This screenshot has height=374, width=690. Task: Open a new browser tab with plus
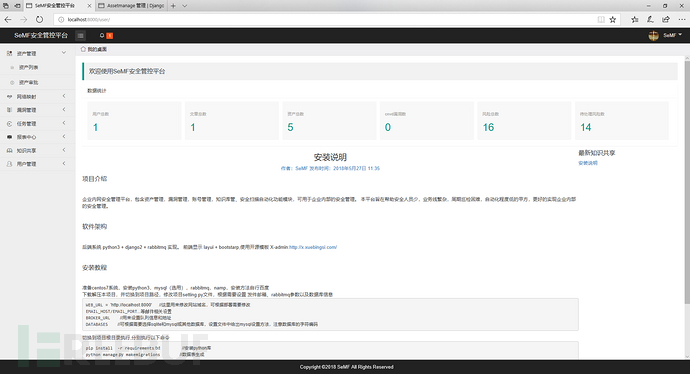pyautogui.click(x=173, y=6)
